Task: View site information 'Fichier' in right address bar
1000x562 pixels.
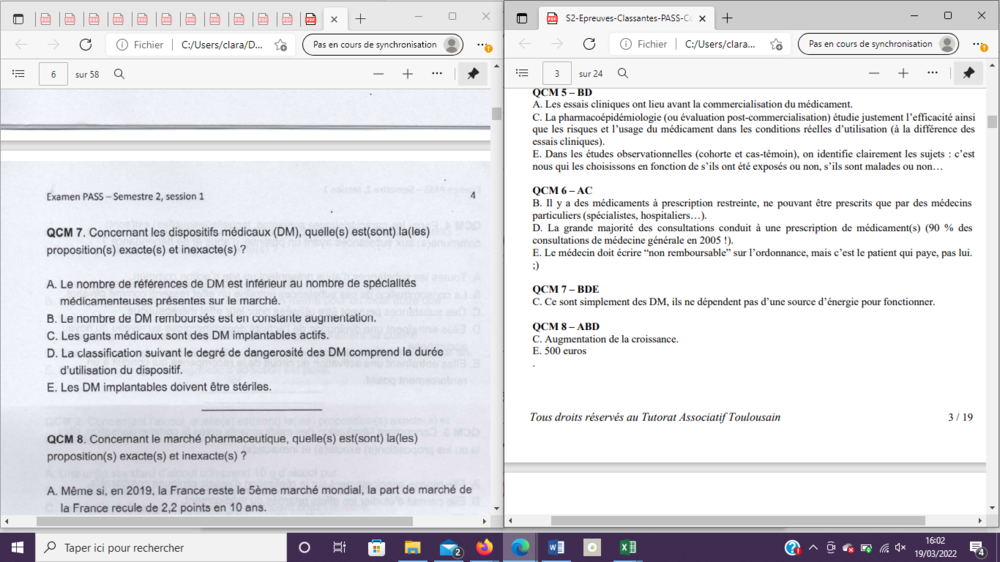Action: (640, 45)
